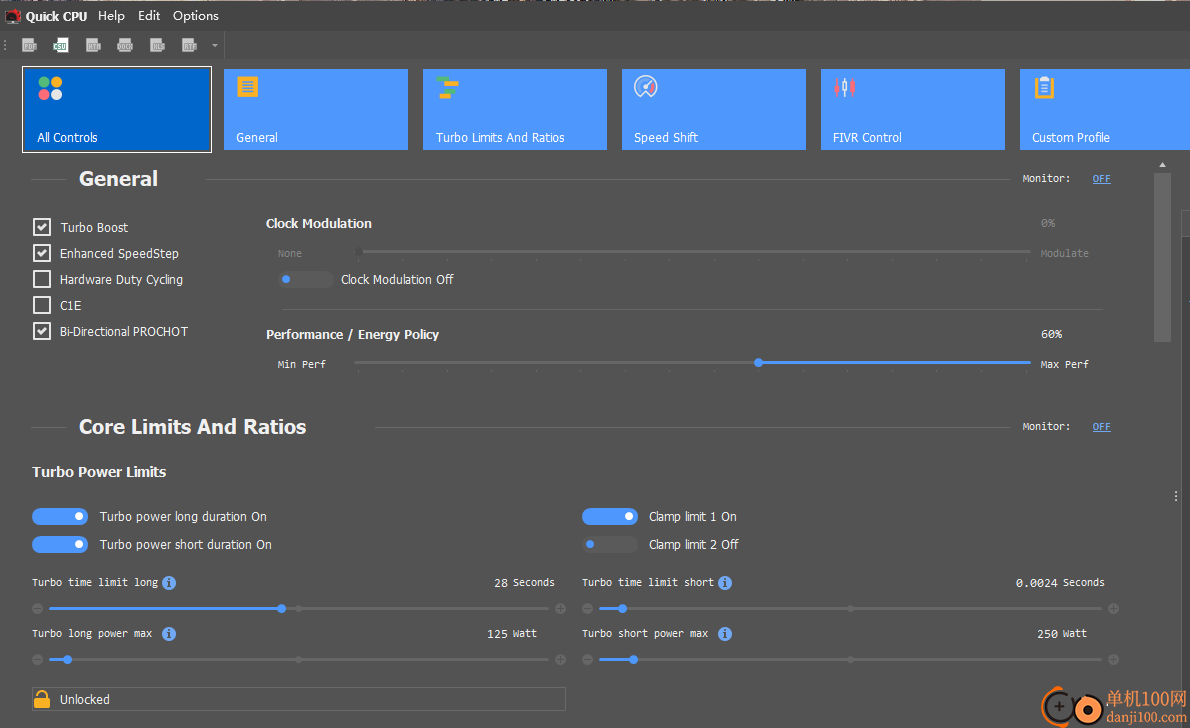The width and height of the screenshot is (1190, 728).
Task: Click the Performance / Energy Policy slider handle
Action: (758, 363)
